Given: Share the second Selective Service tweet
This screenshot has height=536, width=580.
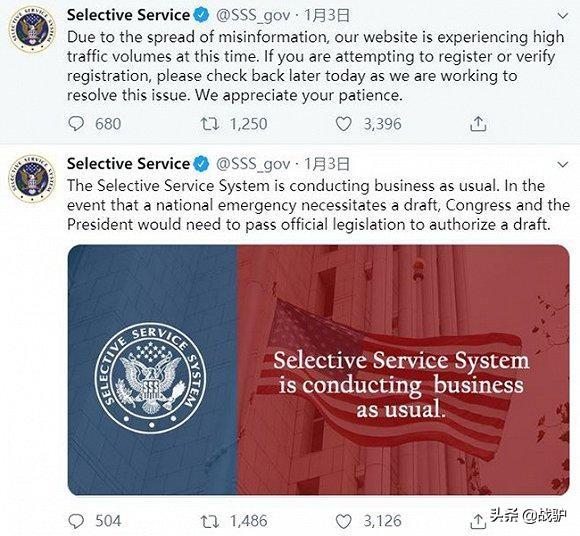Looking at the screenshot, I should coord(478,521).
